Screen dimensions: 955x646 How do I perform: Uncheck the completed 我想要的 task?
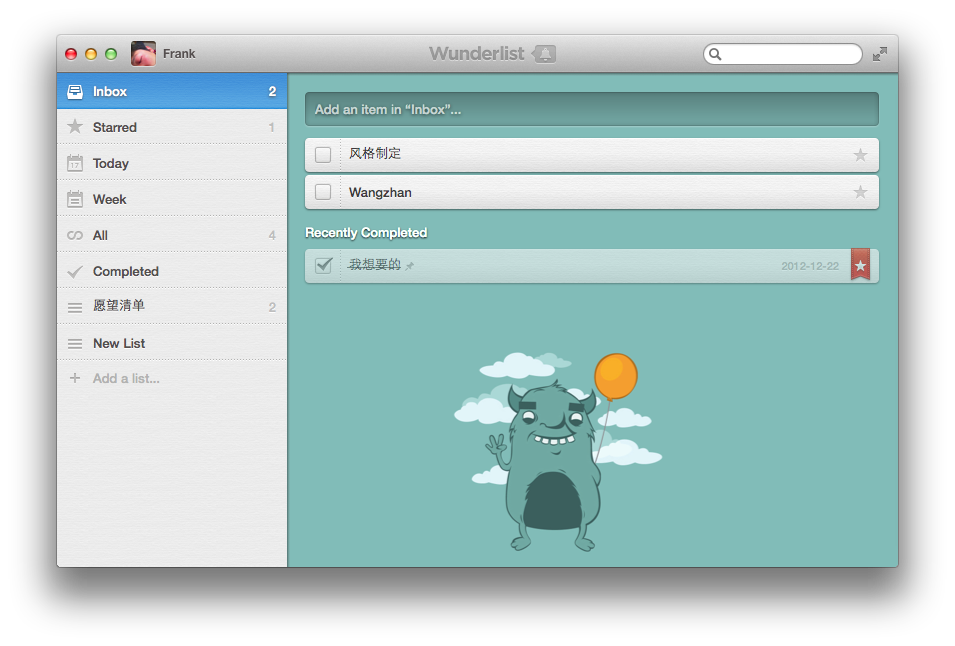click(x=323, y=265)
